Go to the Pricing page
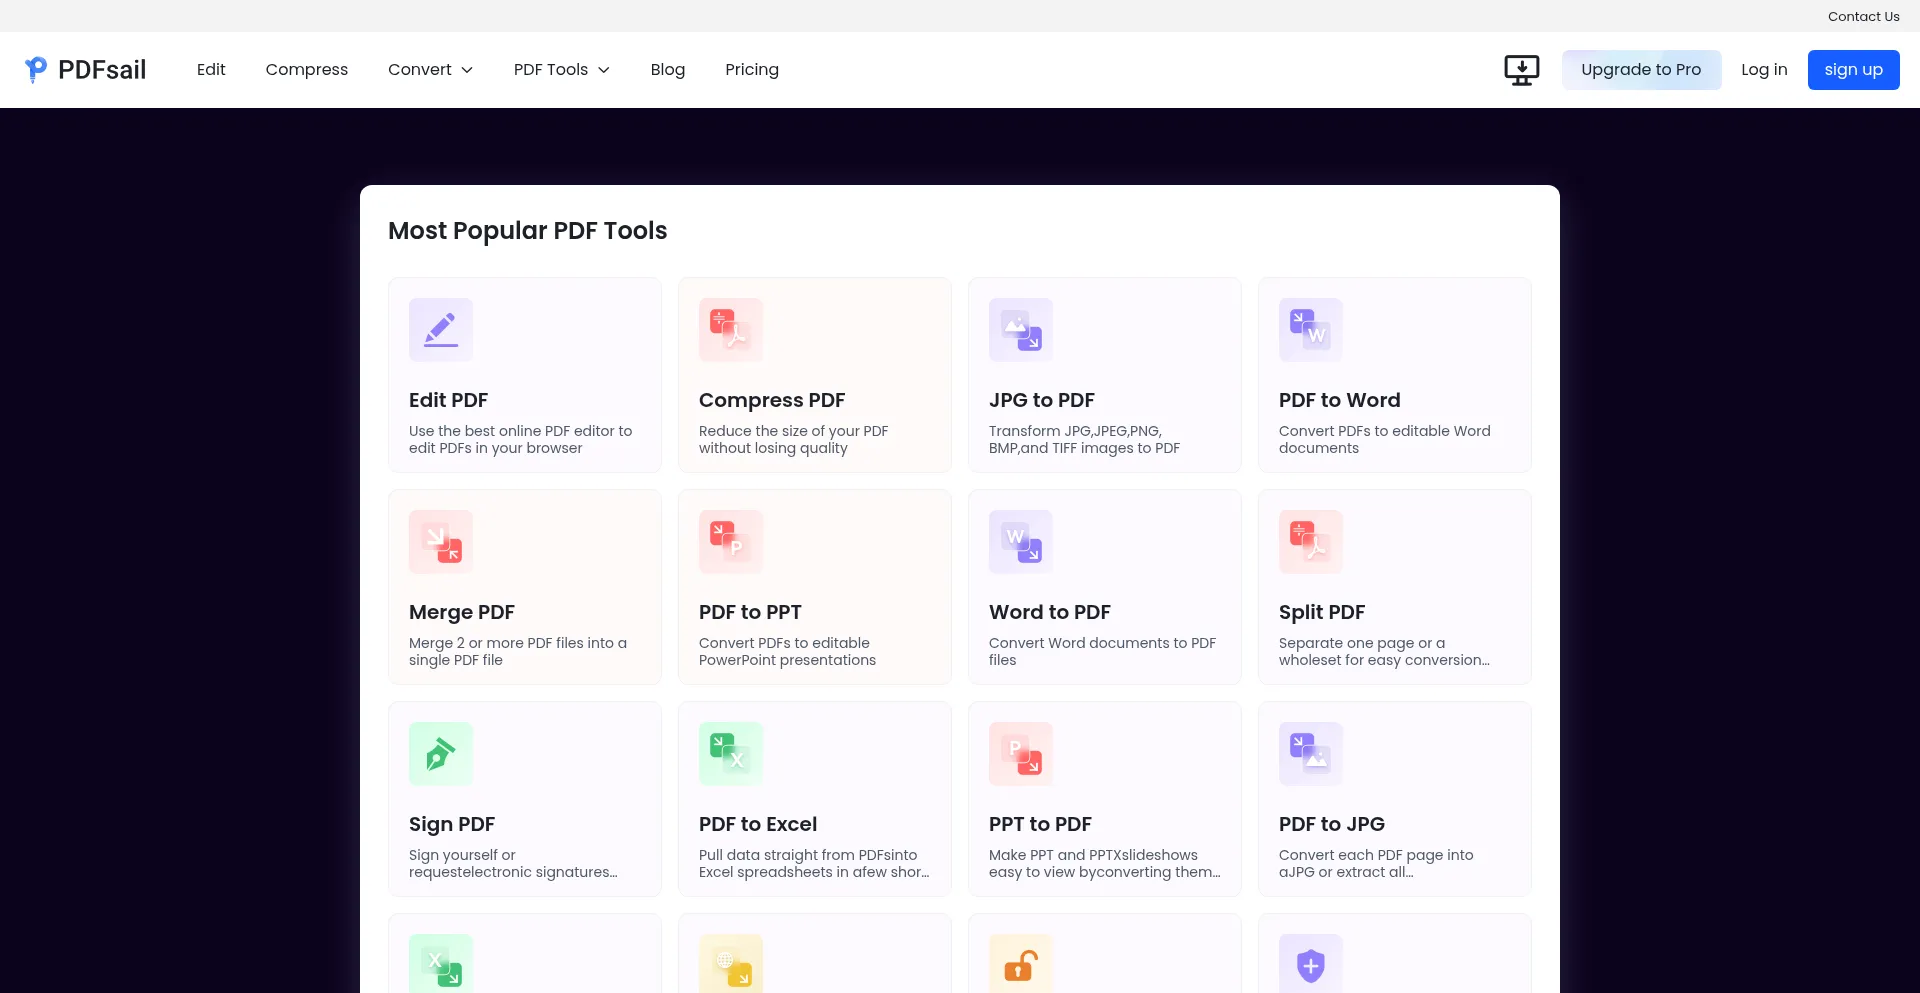 751,70
